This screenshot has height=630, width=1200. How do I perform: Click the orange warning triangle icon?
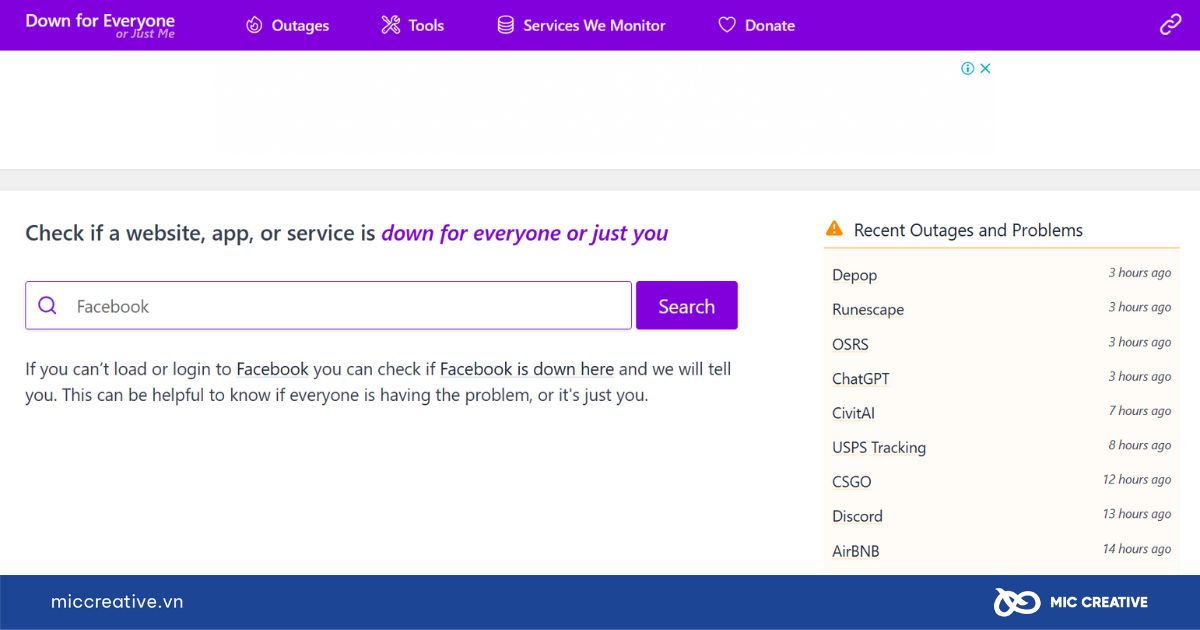(834, 229)
